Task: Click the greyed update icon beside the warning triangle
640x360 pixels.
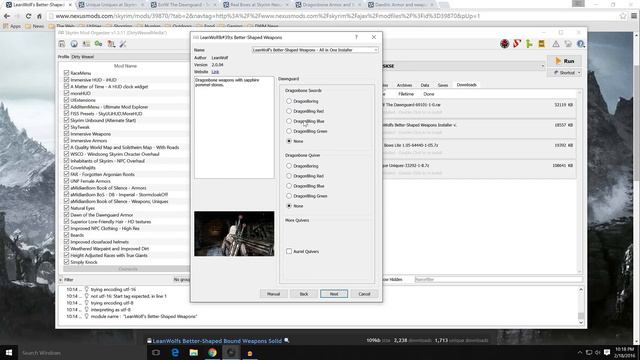Action: (568, 44)
